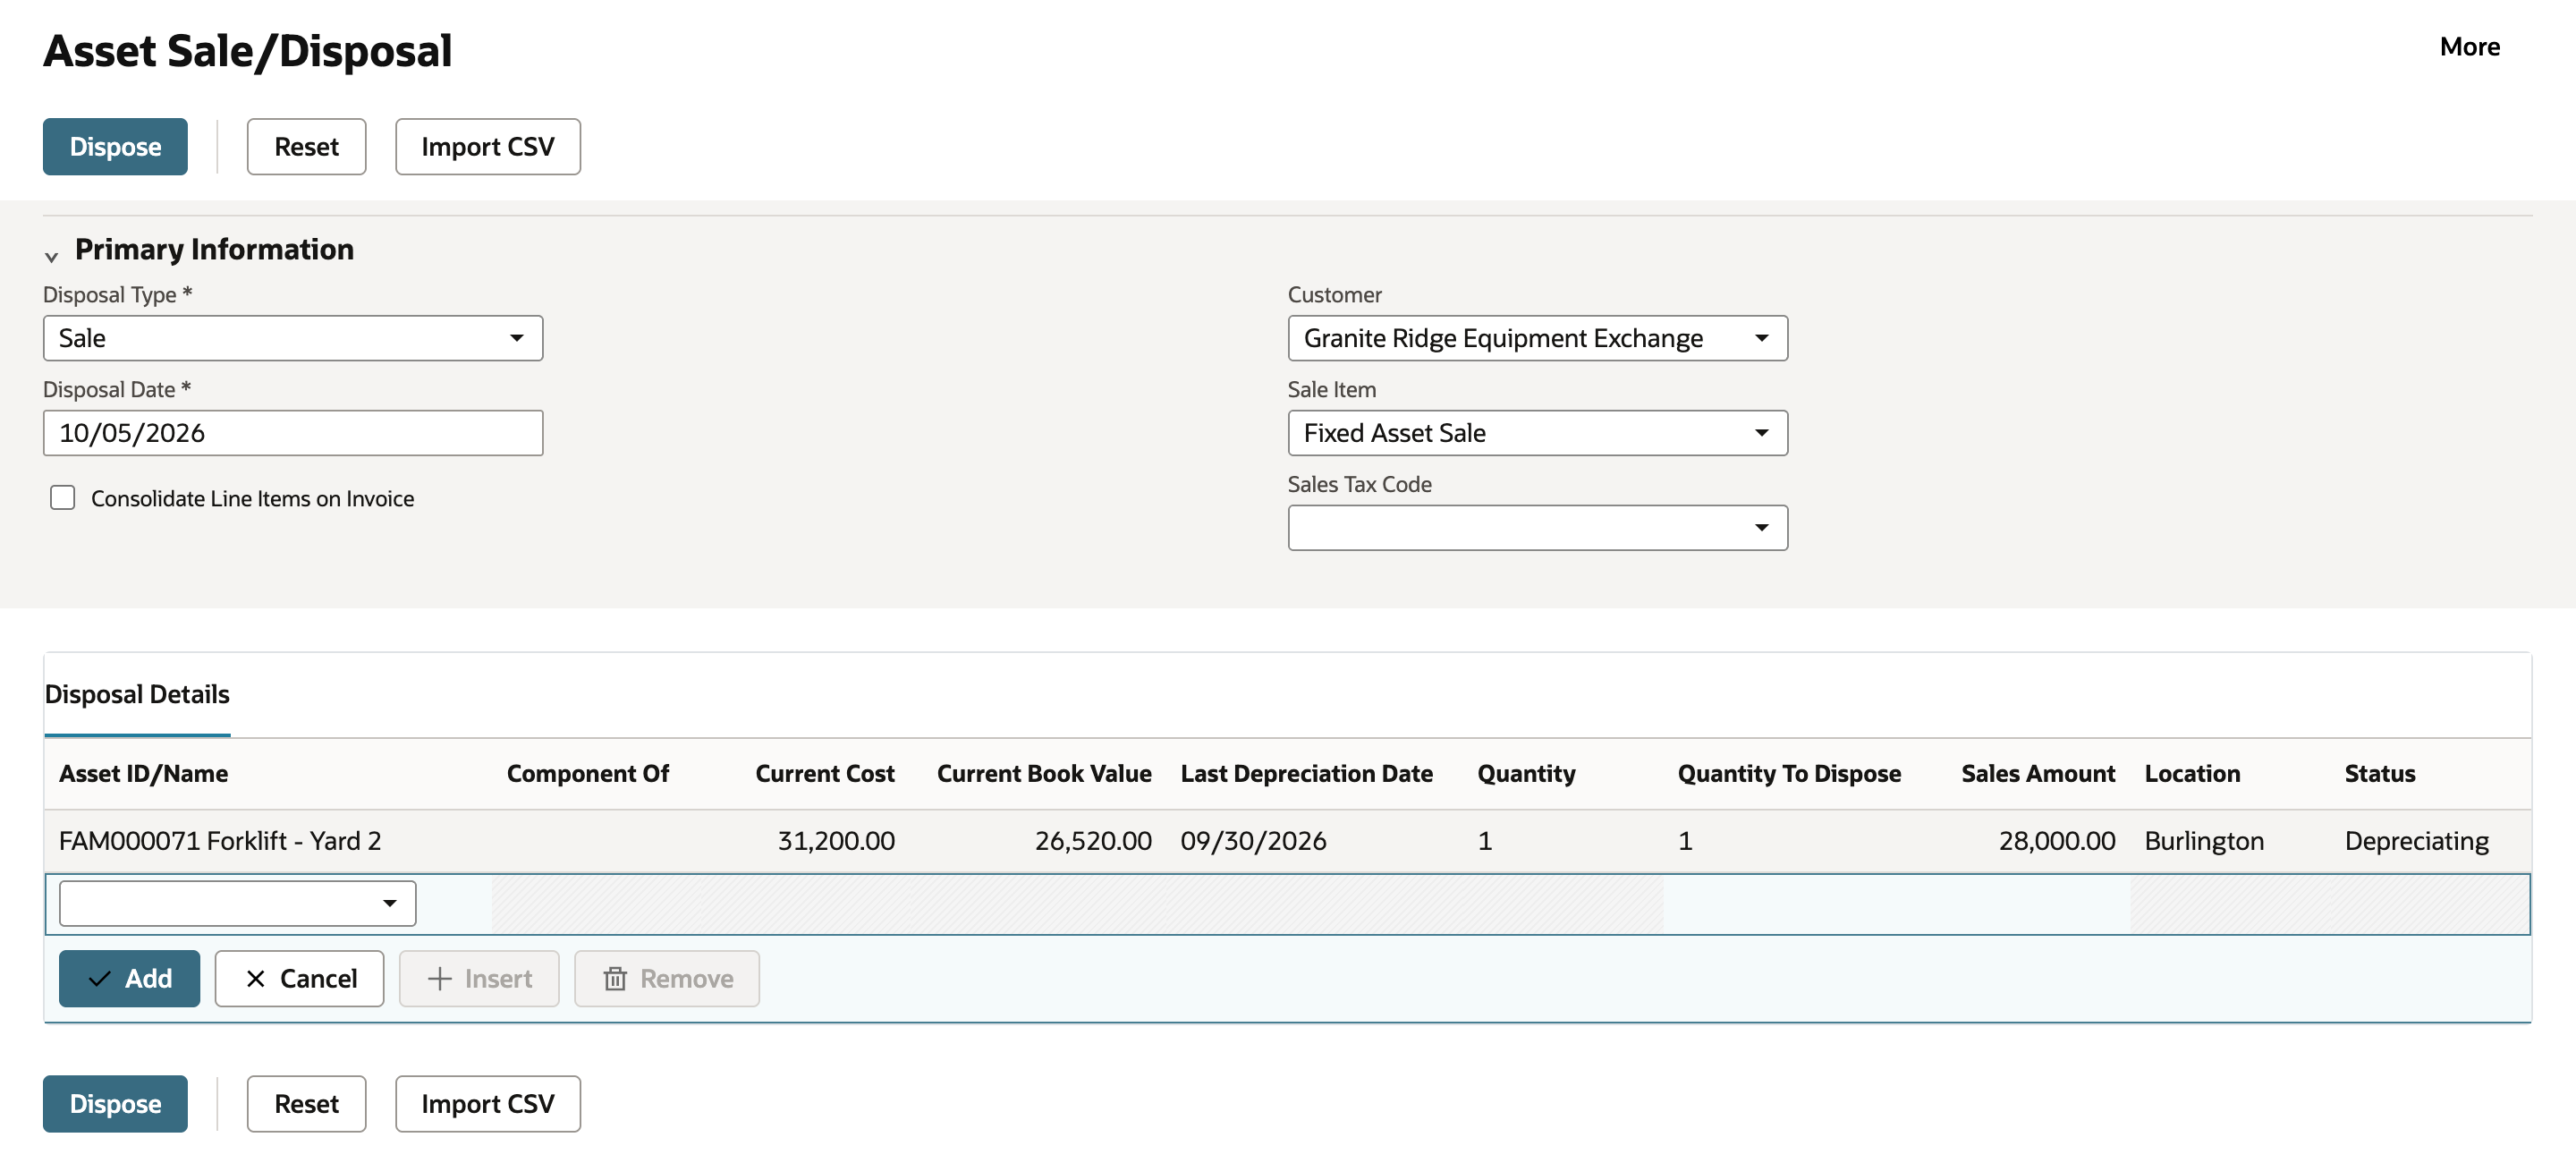Image resolution: width=2576 pixels, height=1163 pixels.
Task: Collapse the Primary Information section
Action: pyautogui.click(x=52, y=257)
